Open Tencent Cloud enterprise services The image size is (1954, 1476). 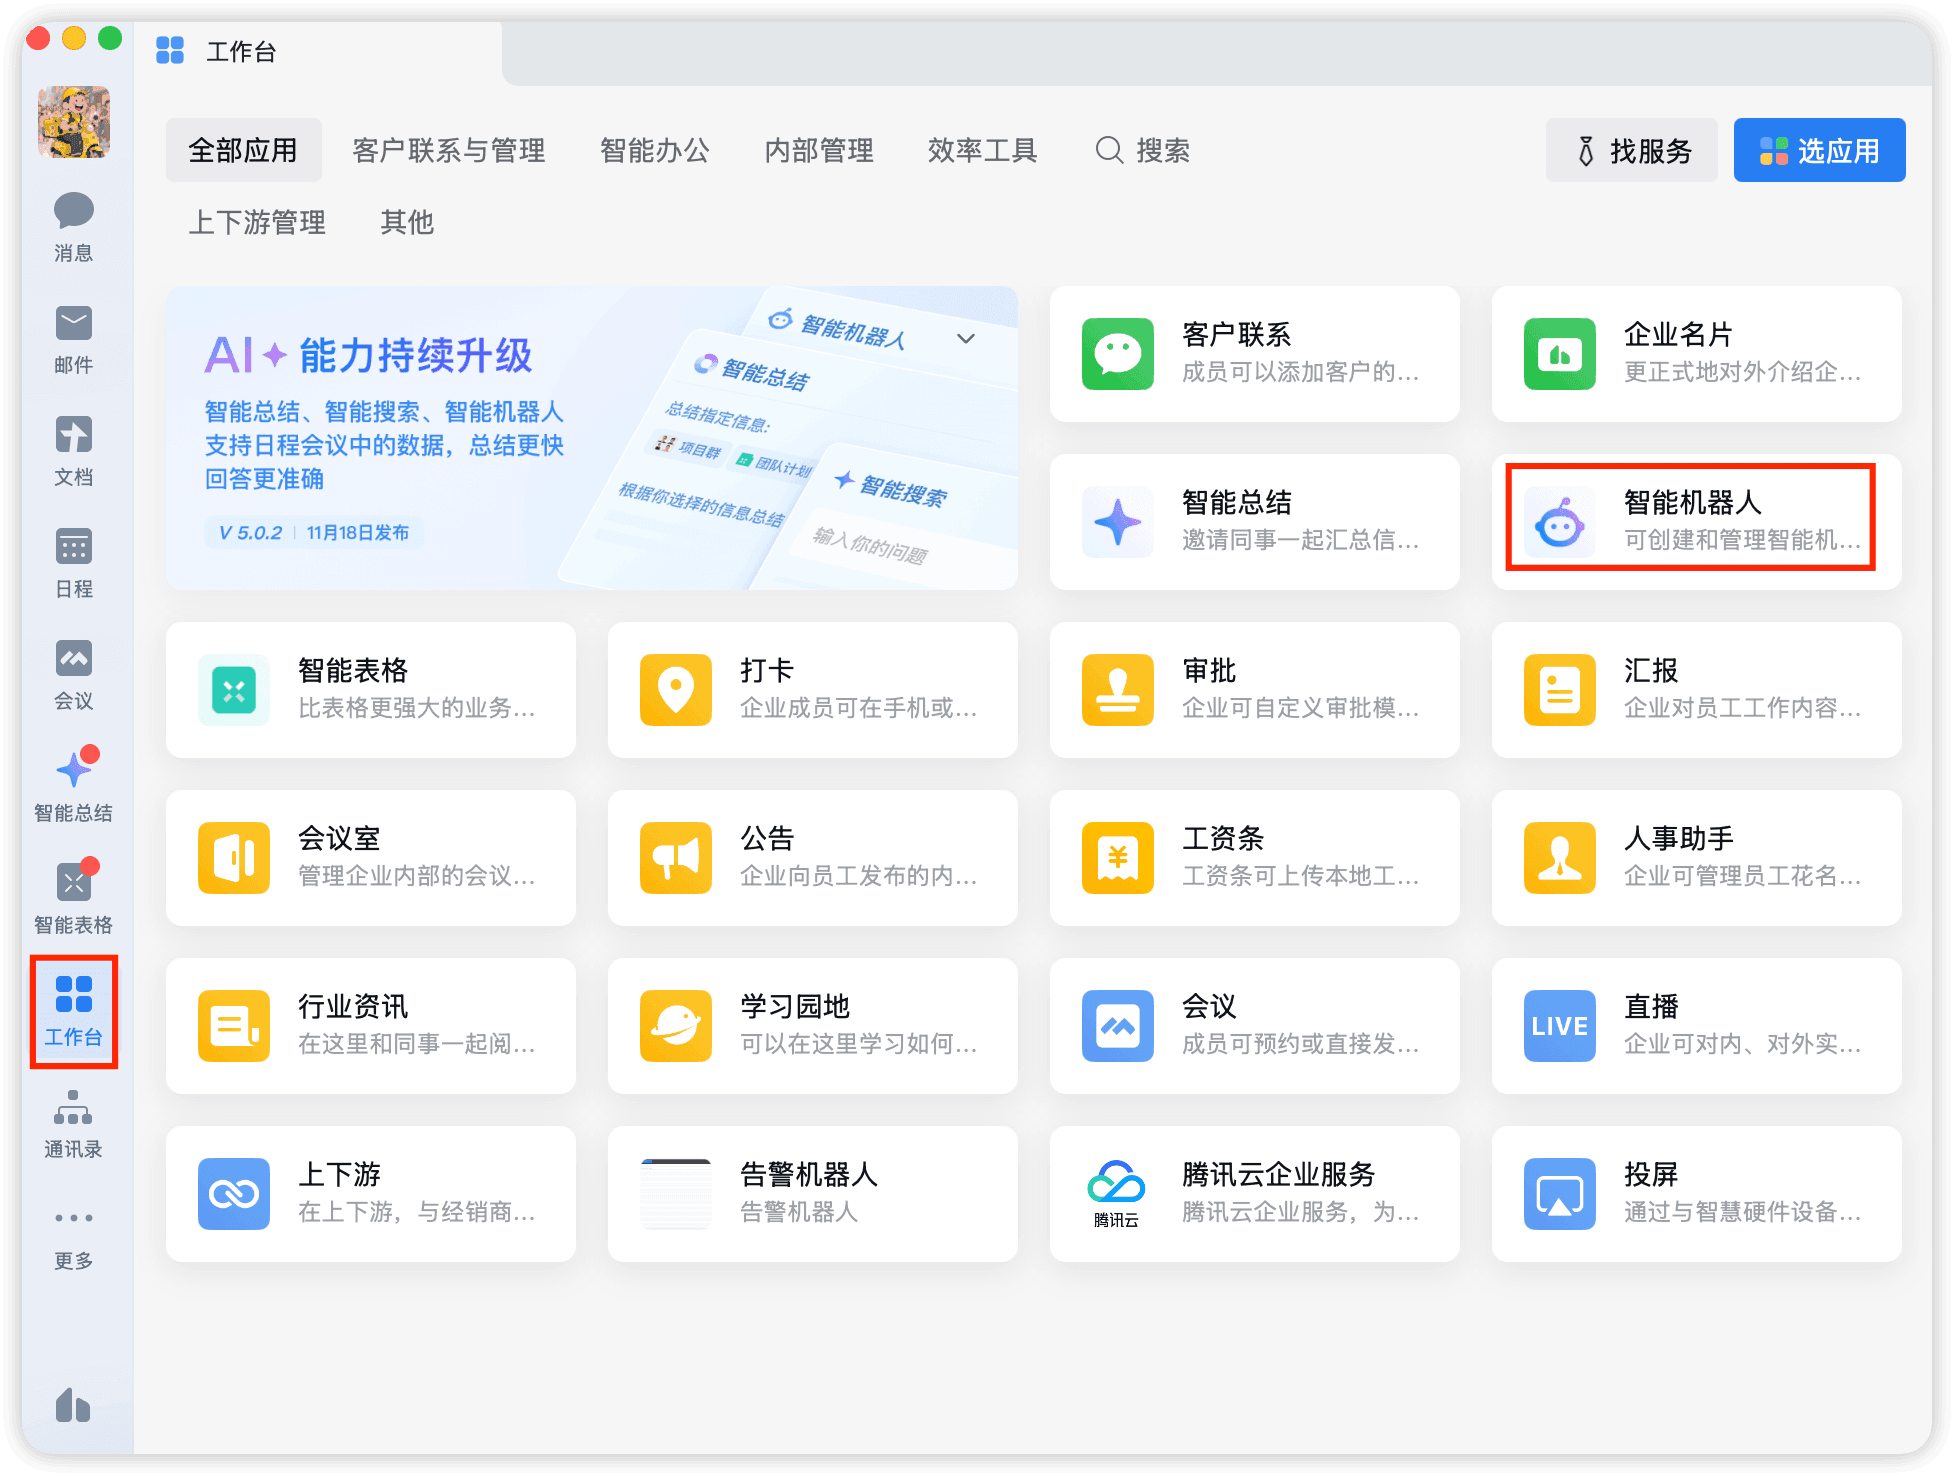point(1254,1194)
